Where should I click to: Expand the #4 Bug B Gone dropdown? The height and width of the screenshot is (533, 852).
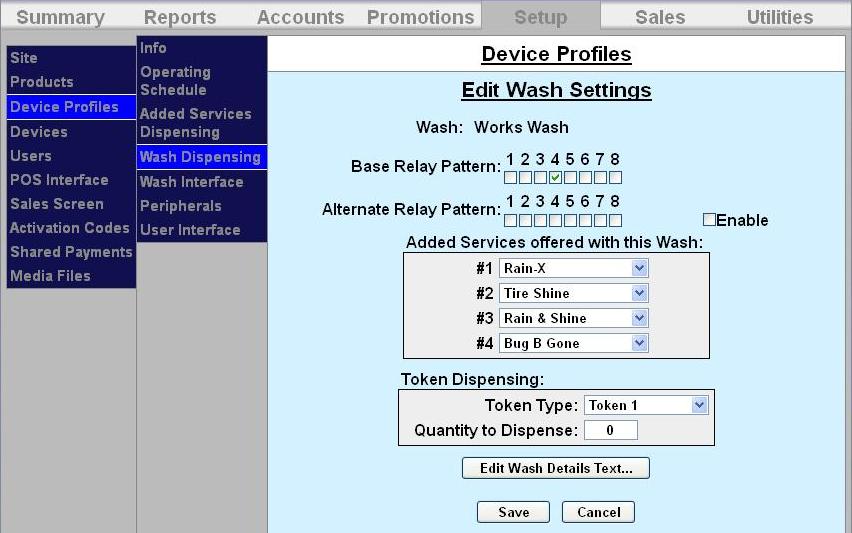[574, 343]
